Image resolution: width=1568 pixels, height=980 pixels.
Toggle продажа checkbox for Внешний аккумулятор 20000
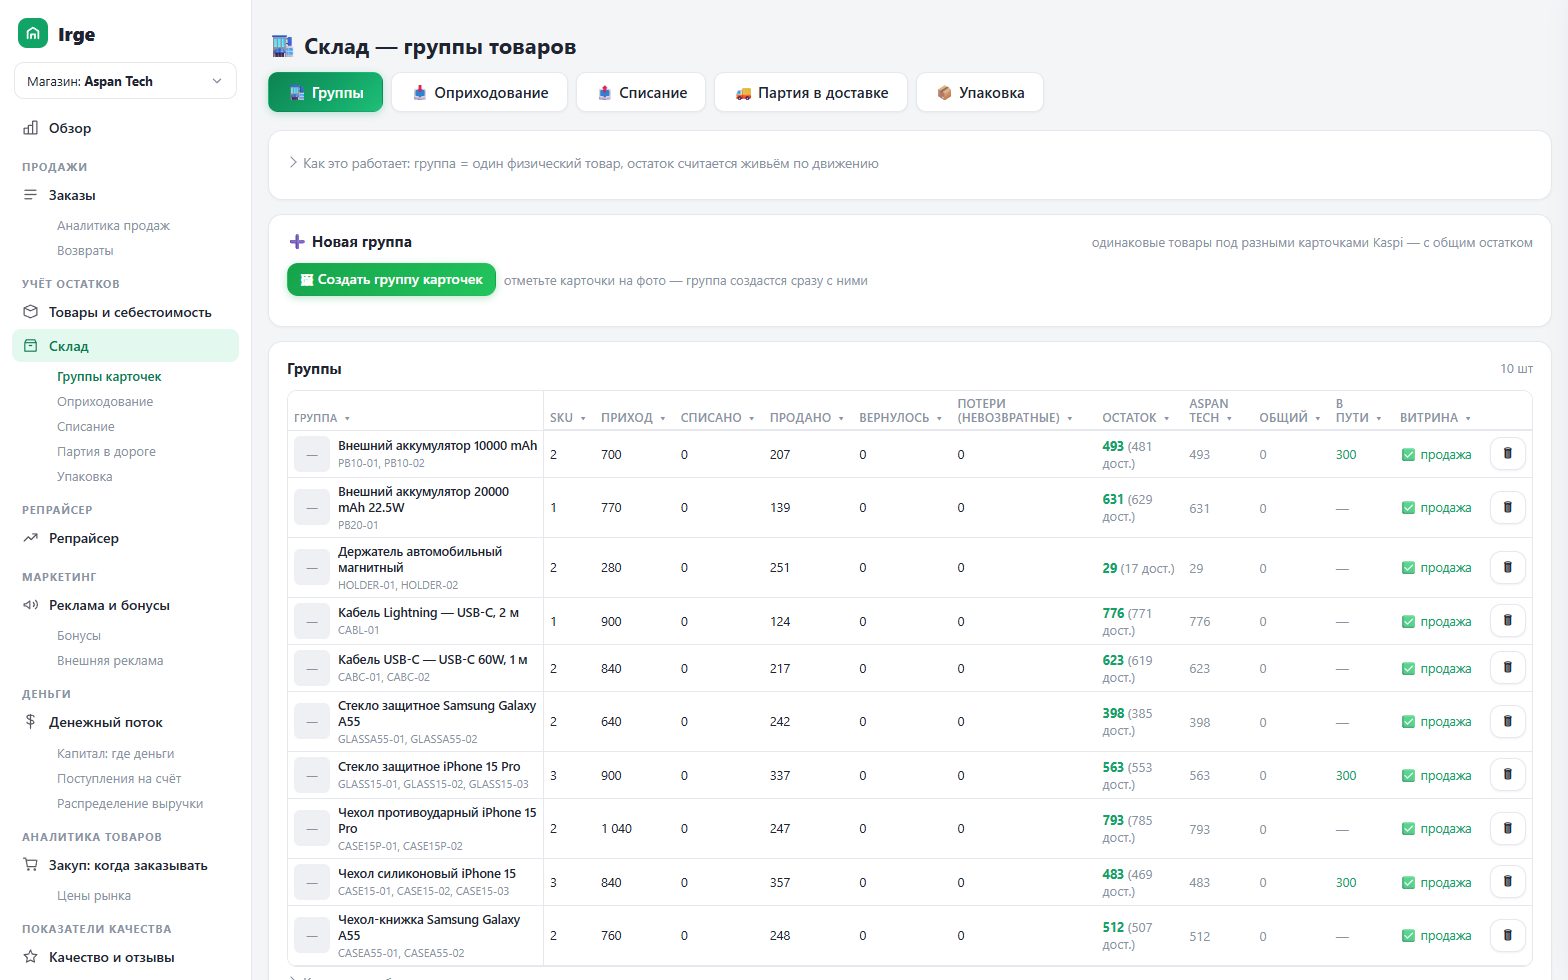1408,508
